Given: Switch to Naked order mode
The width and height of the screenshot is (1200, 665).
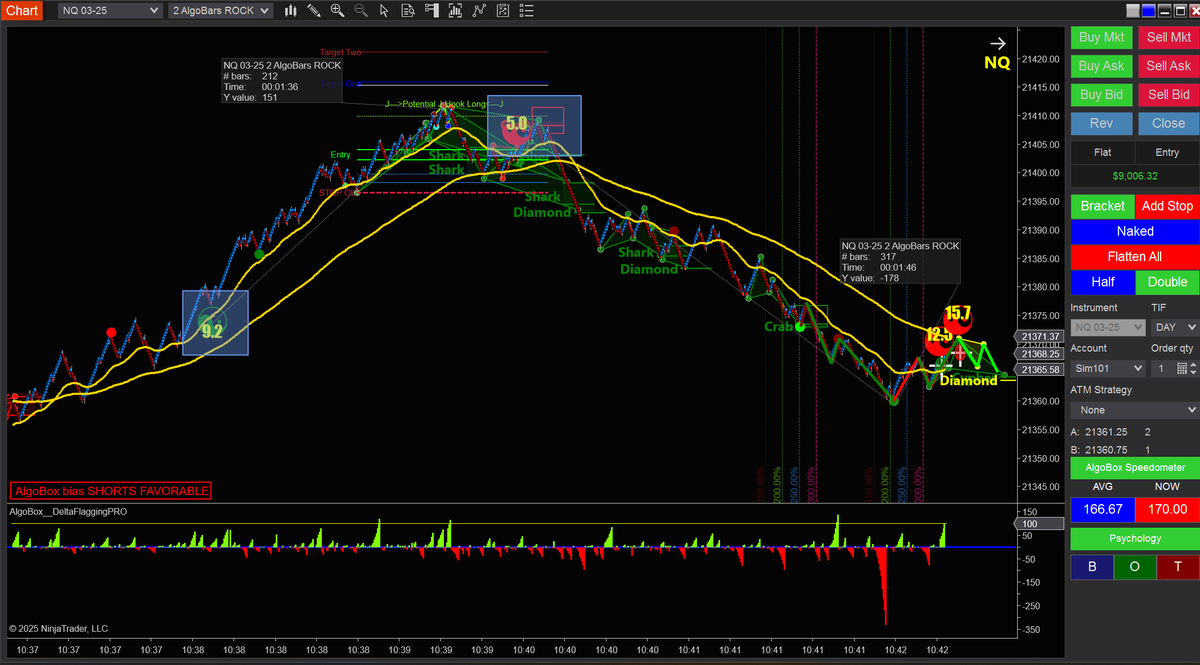Looking at the screenshot, I should point(1135,231).
